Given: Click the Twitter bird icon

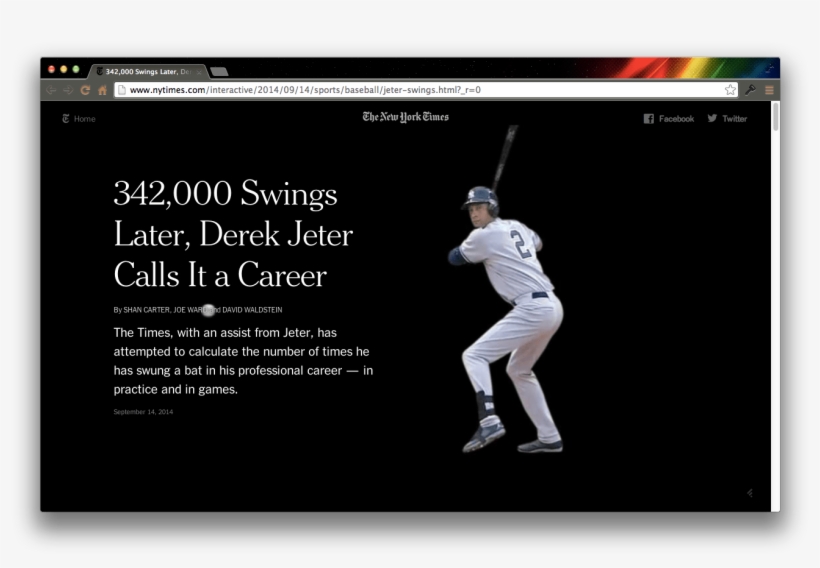Looking at the screenshot, I should (712, 118).
